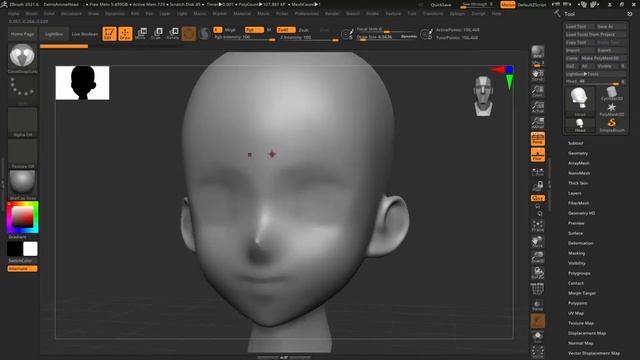Viewport: 640px width, 360px height.
Task: Toggle Persp perspective view
Action: pos(538,139)
